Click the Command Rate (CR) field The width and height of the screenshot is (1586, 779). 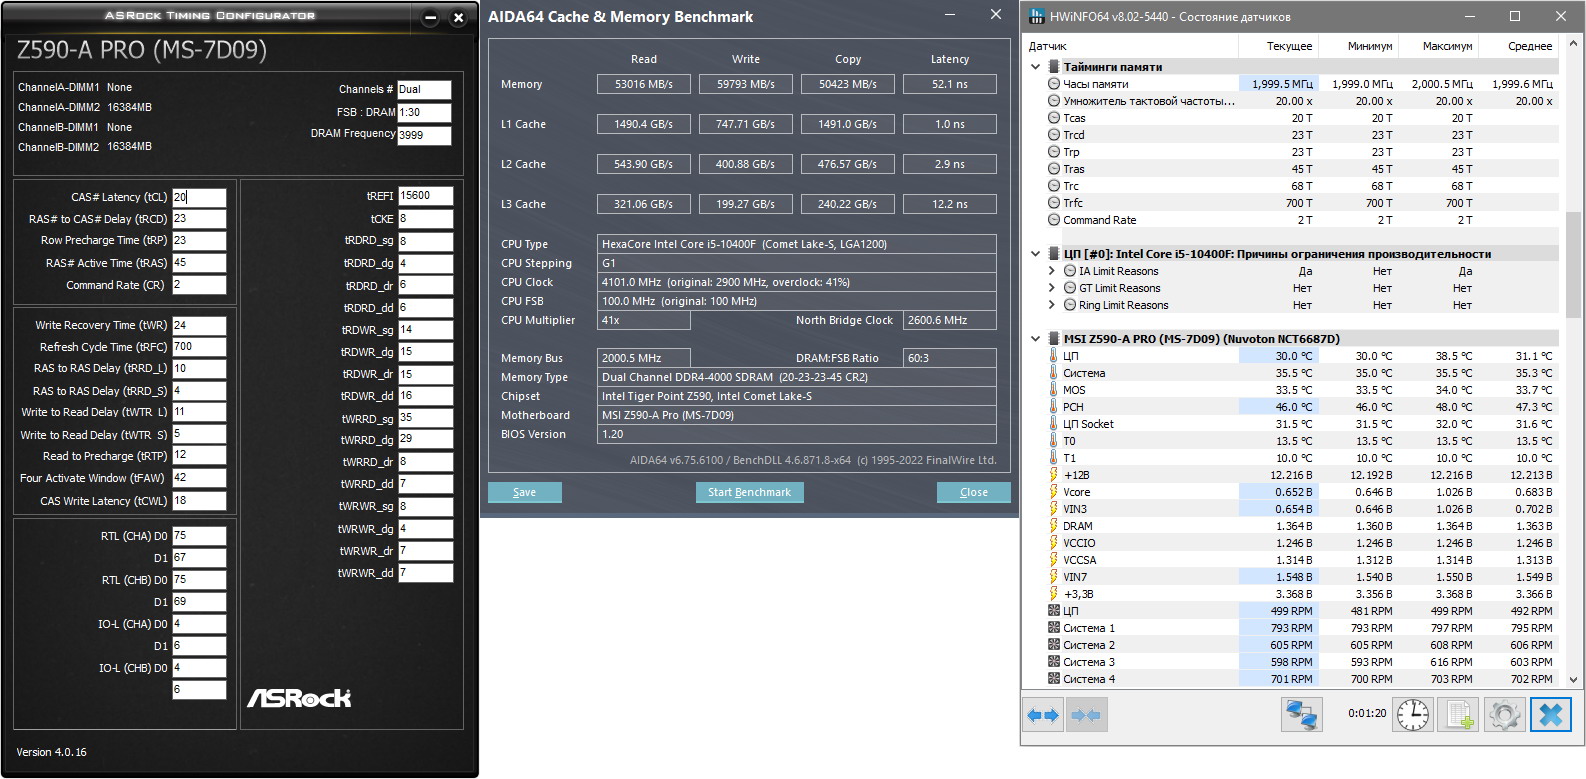tap(199, 285)
